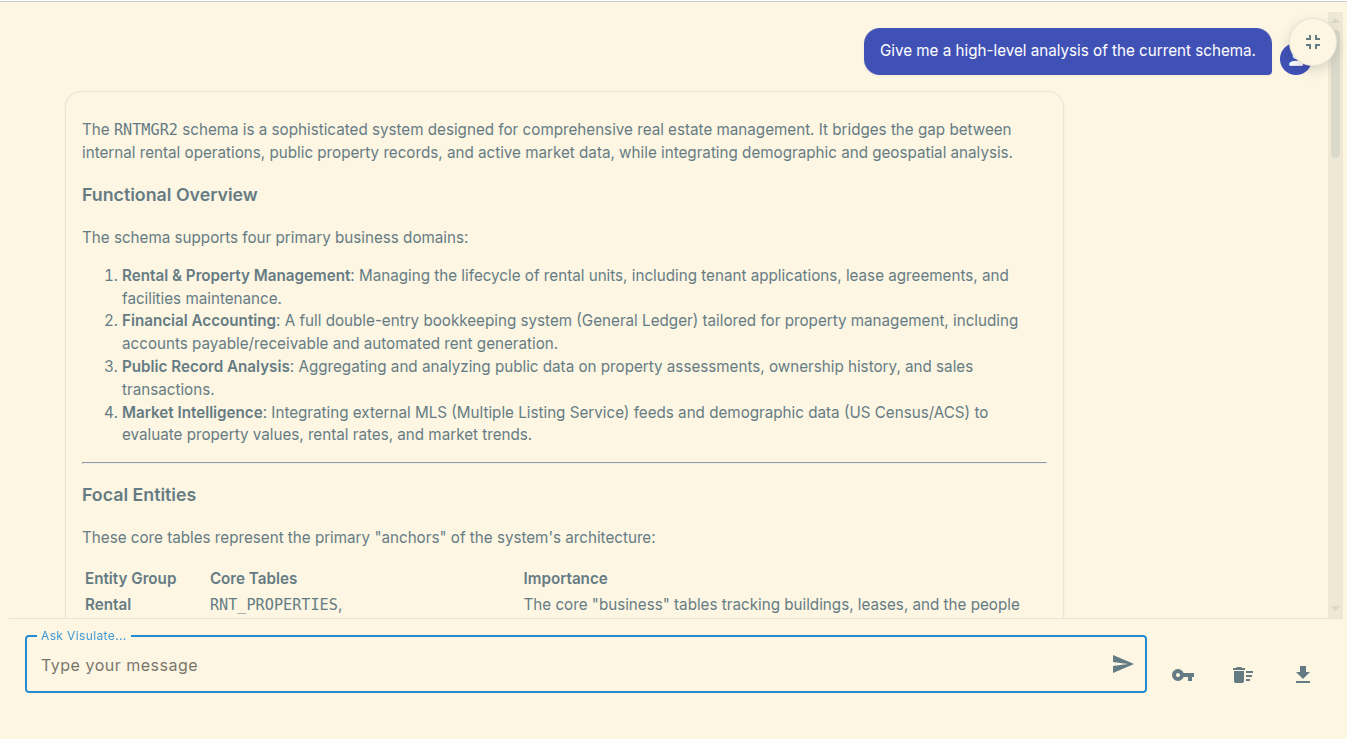Select the "Financial Accounting" bold label
This screenshot has width=1347, height=739.
(x=199, y=321)
